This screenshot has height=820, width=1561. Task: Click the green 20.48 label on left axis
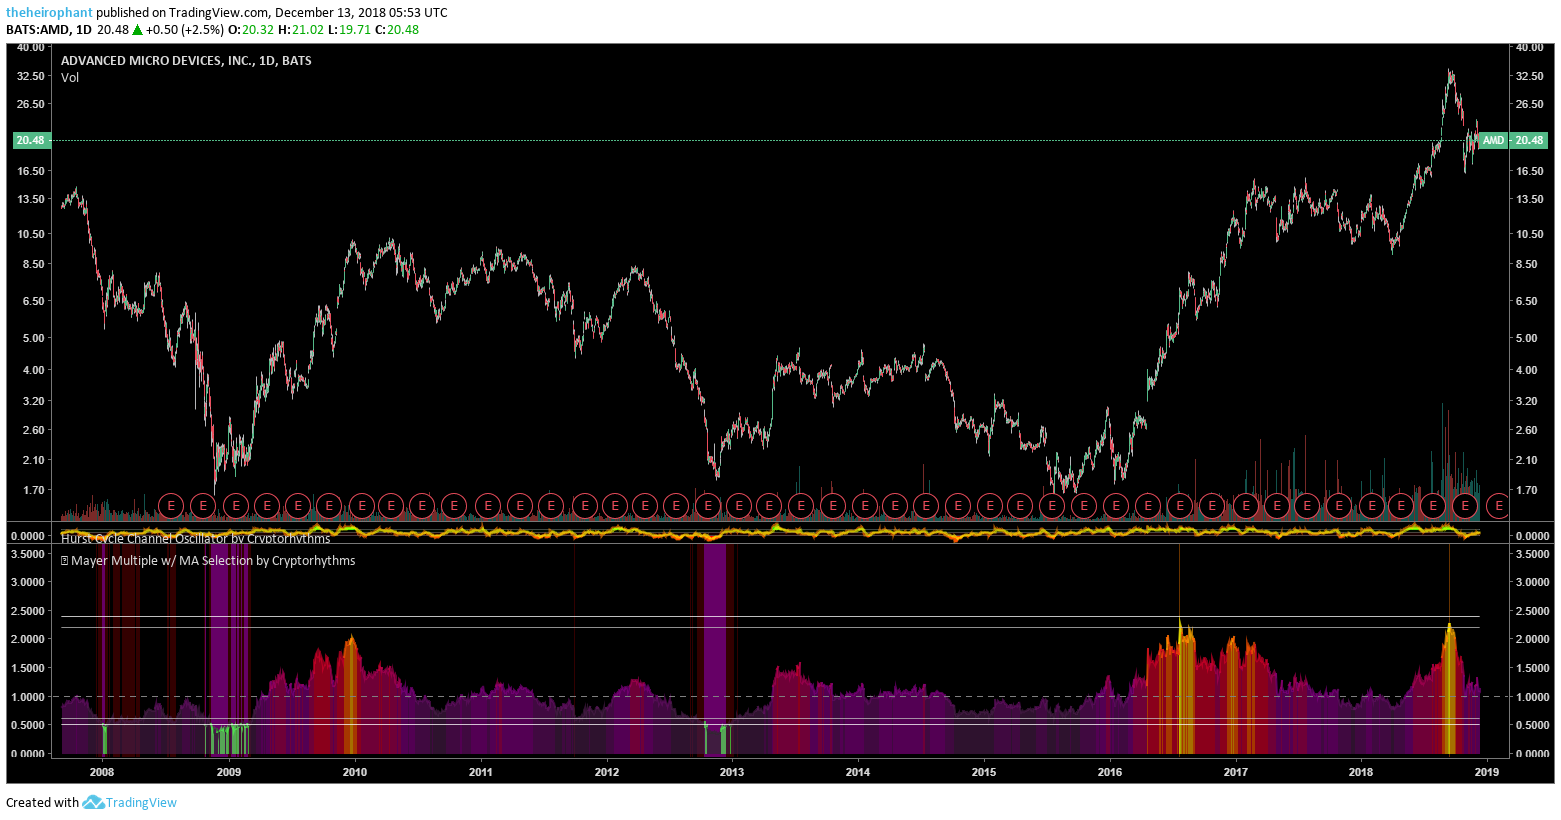pos(30,140)
